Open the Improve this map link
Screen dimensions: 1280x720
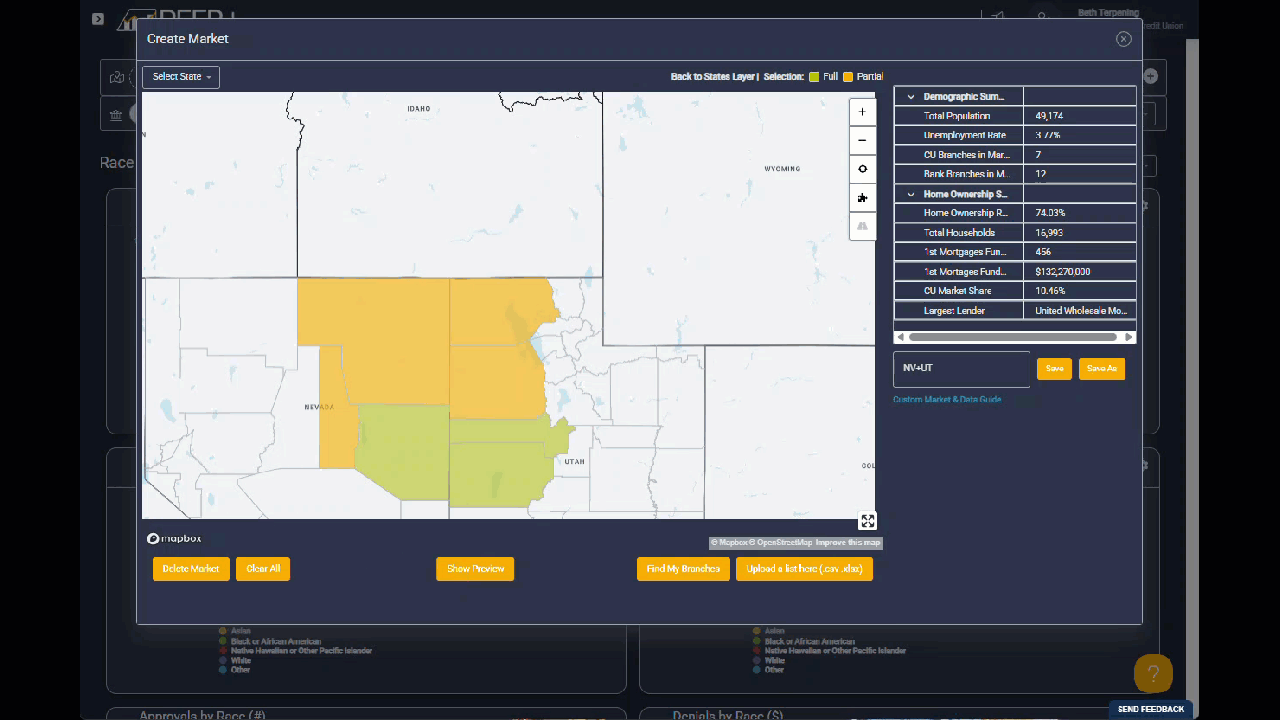click(848, 543)
